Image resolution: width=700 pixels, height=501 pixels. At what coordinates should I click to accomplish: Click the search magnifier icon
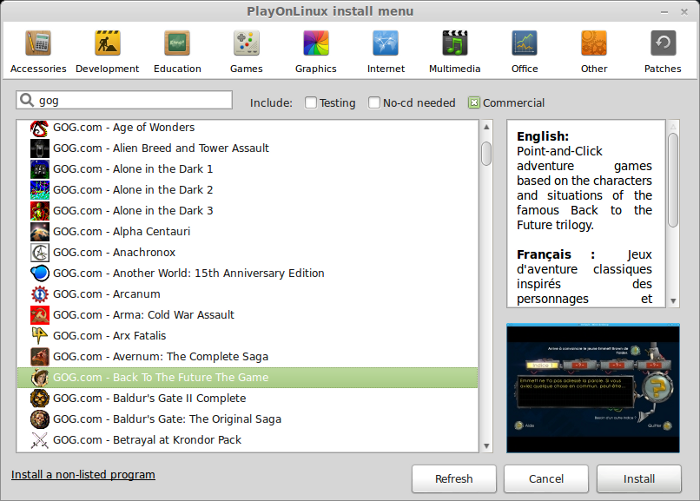pos(27,100)
